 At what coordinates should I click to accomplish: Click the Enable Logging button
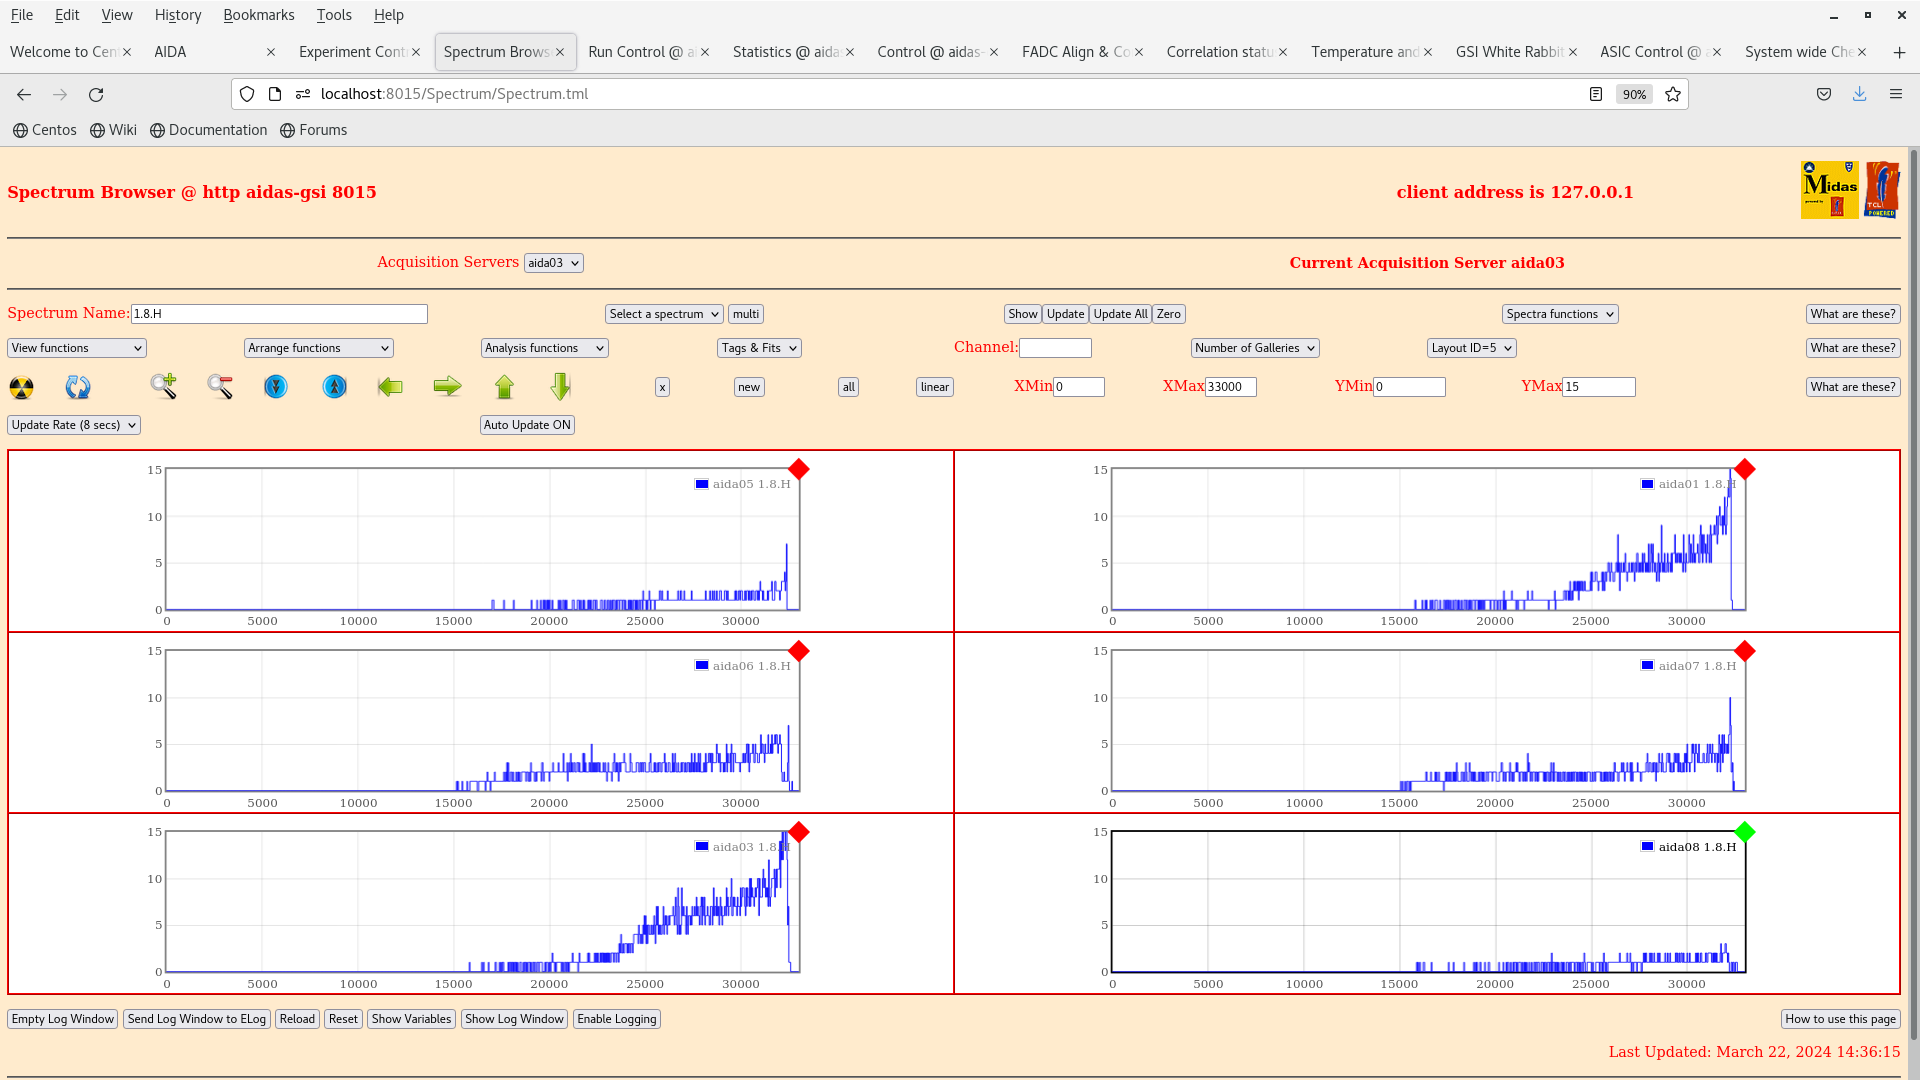pos(617,1019)
